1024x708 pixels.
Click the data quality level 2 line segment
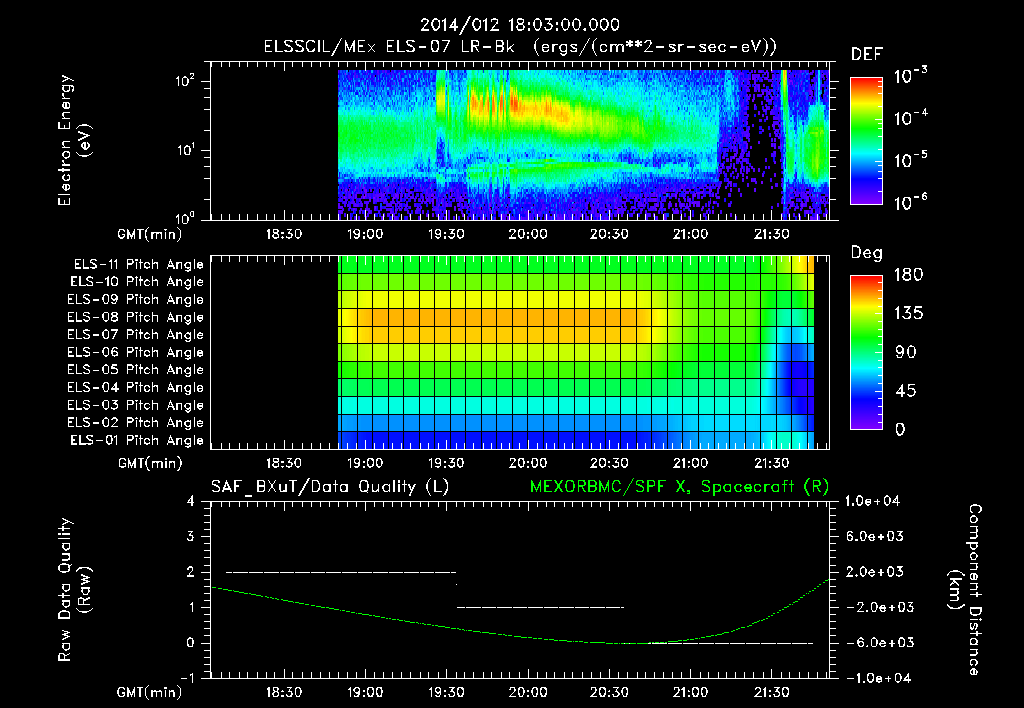click(x=341, y=572)
